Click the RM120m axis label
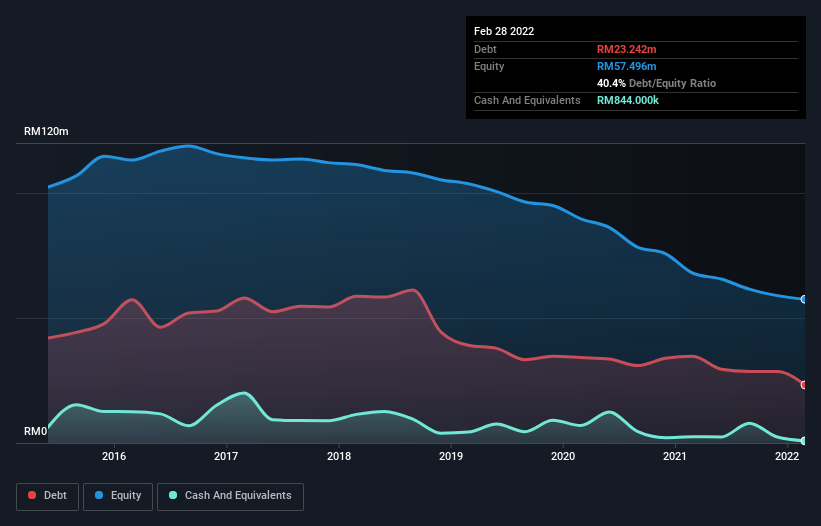Image resolution: width=821 pixels, height=526 pixels. [x=46, y=131]
